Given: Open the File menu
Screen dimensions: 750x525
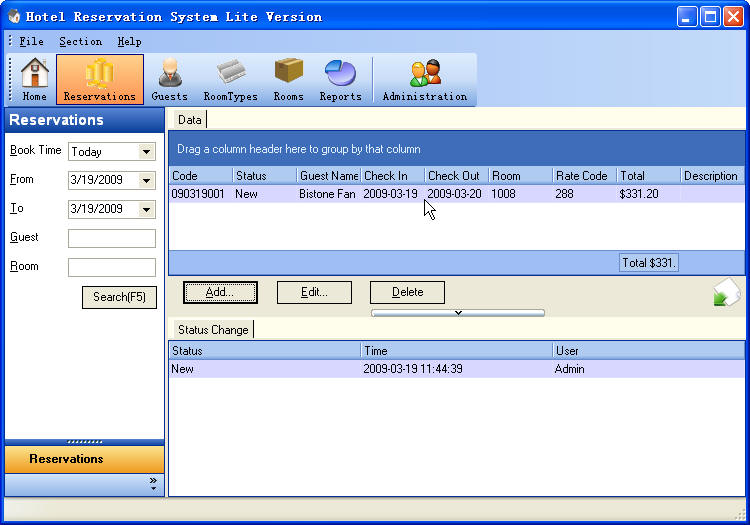Looking at the screenshot, I should (x=31, y=42).
